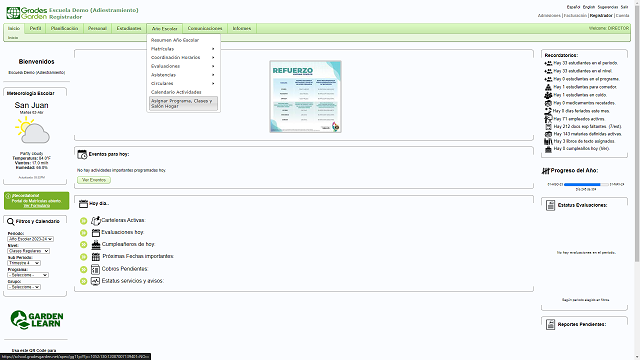
Task: Open the Período dropdown
Action: [x=30, y=239]
